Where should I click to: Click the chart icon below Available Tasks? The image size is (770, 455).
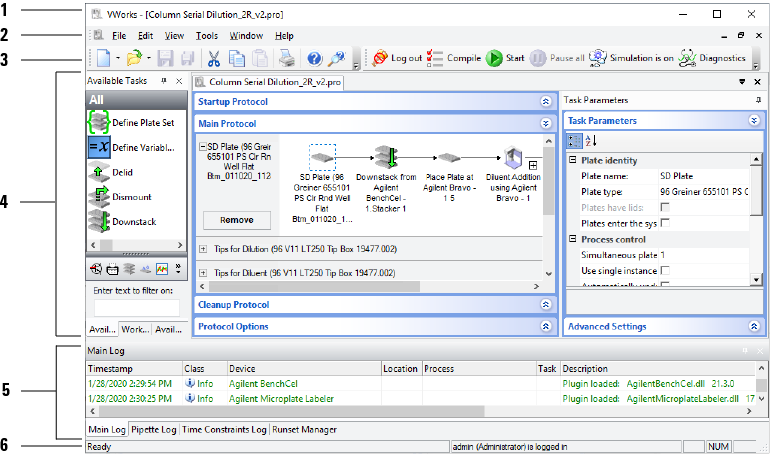coord(162,269)
